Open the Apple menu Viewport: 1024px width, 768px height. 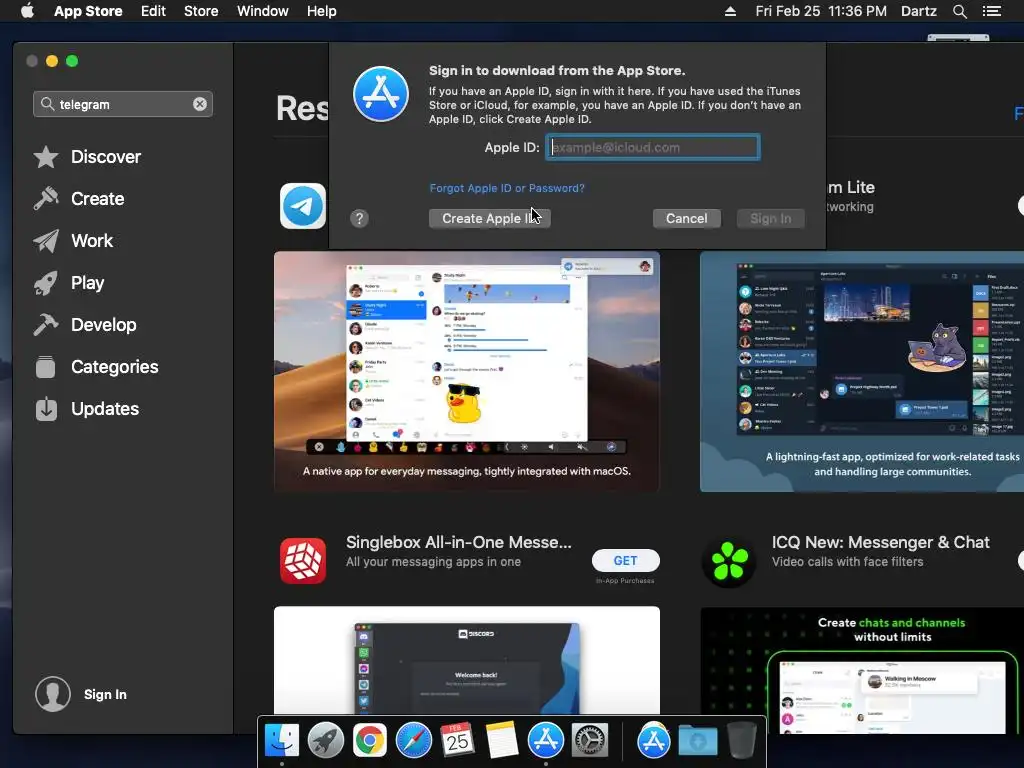point(27,11)
